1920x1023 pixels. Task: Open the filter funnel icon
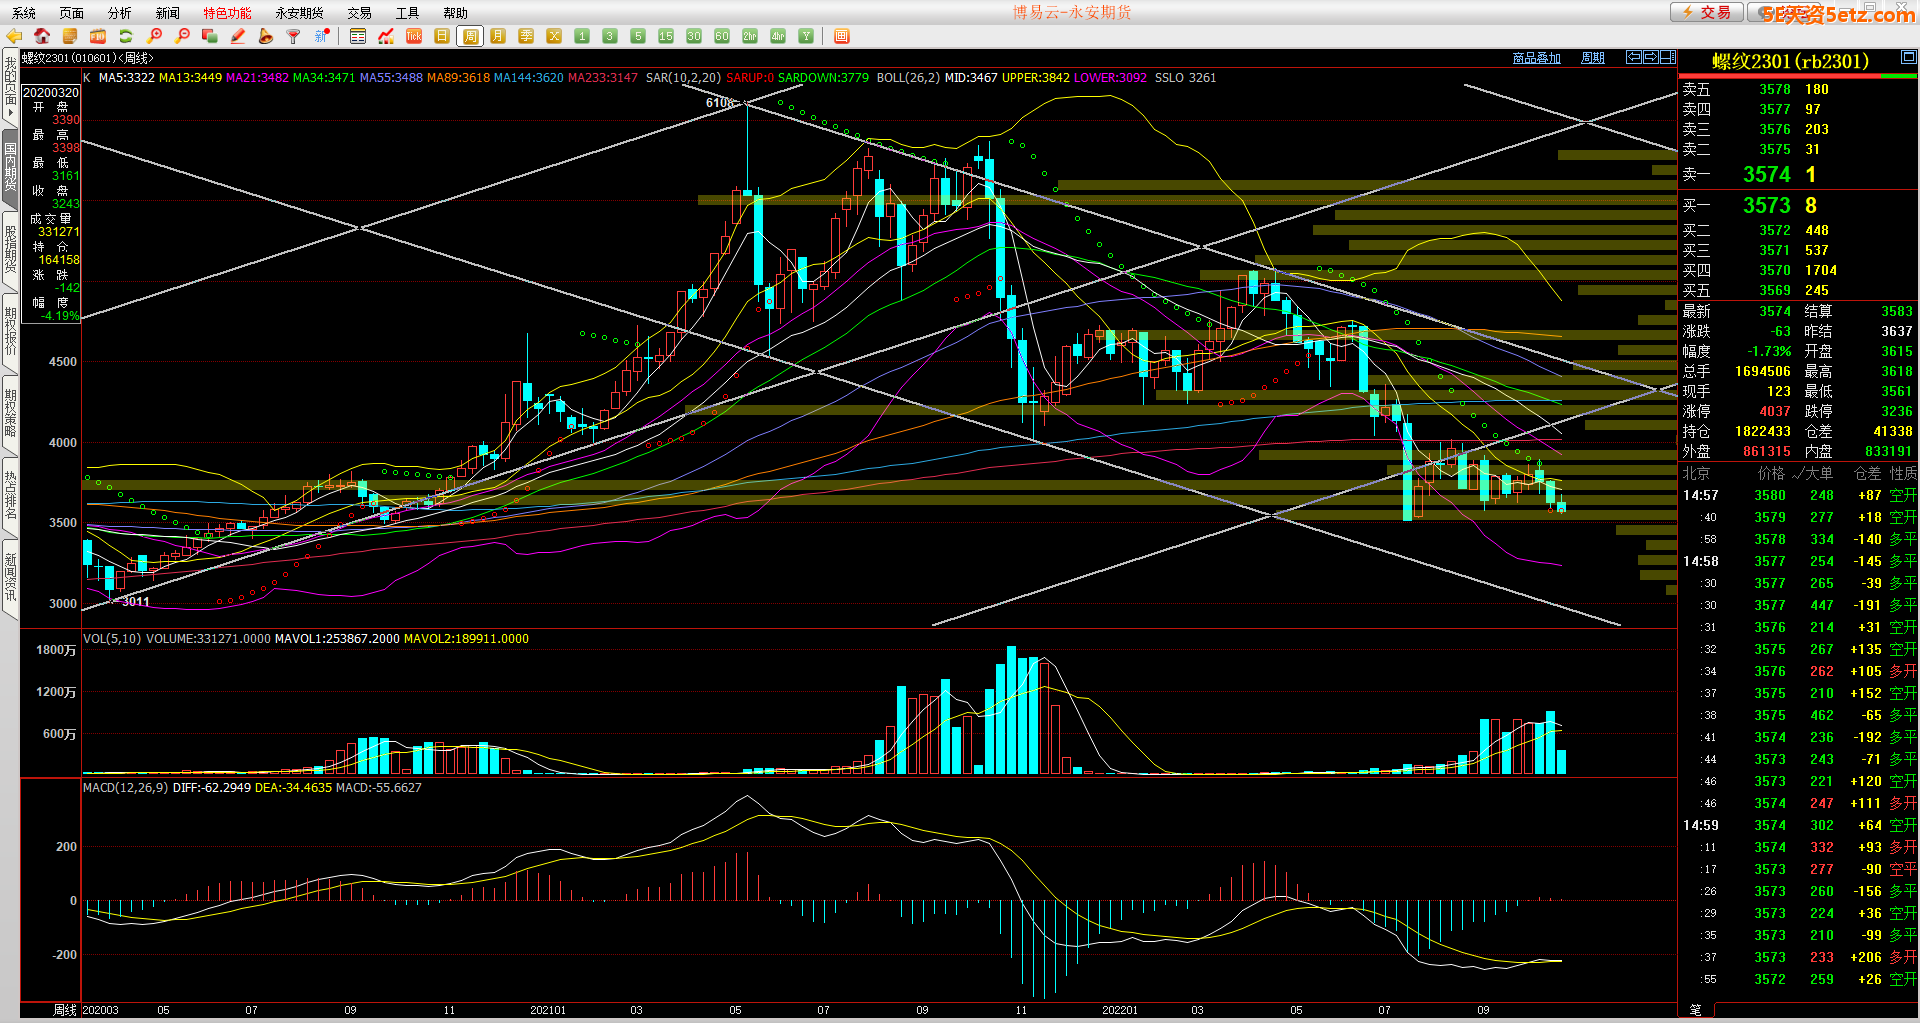pos(294,36)
